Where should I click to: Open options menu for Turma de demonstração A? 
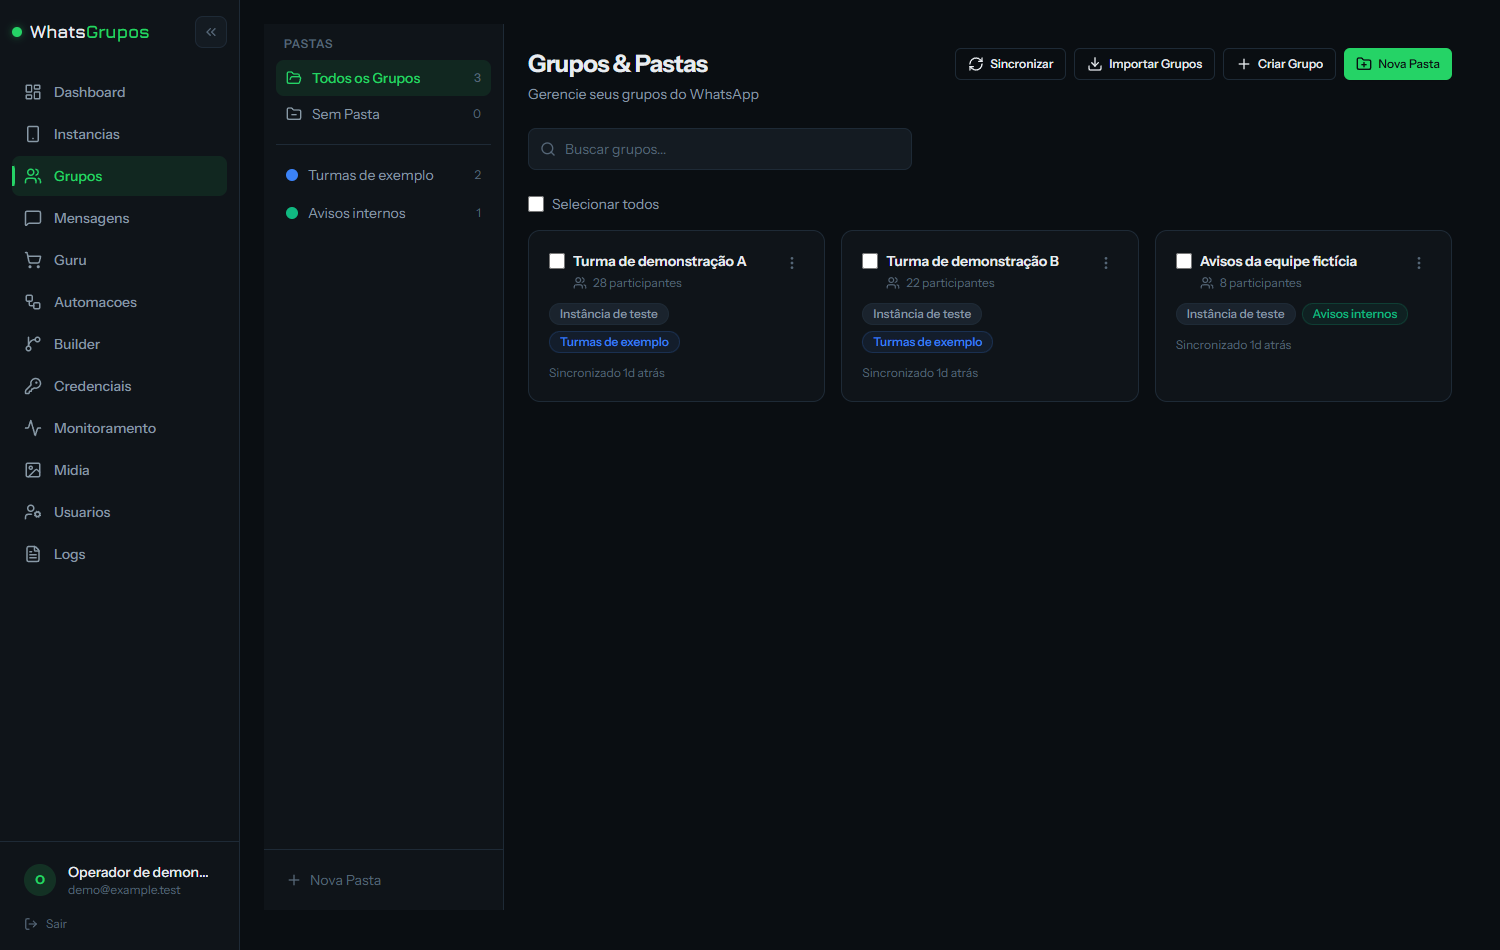tap(792, 263)
